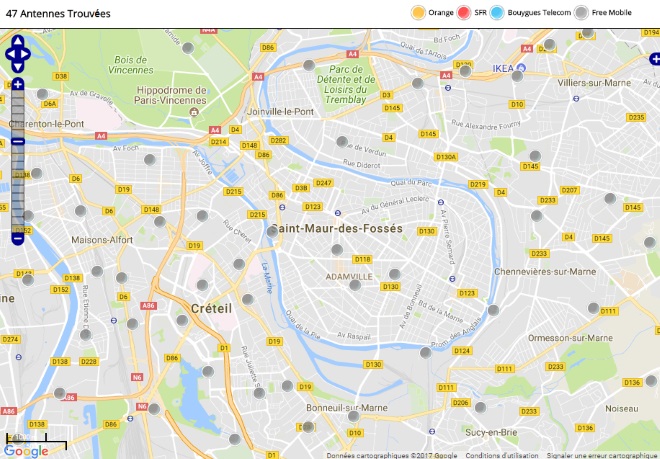Click the 'Chennevières-sur-Marne' label
Screen dimensions: 660x459
click(x=545, y=272)
